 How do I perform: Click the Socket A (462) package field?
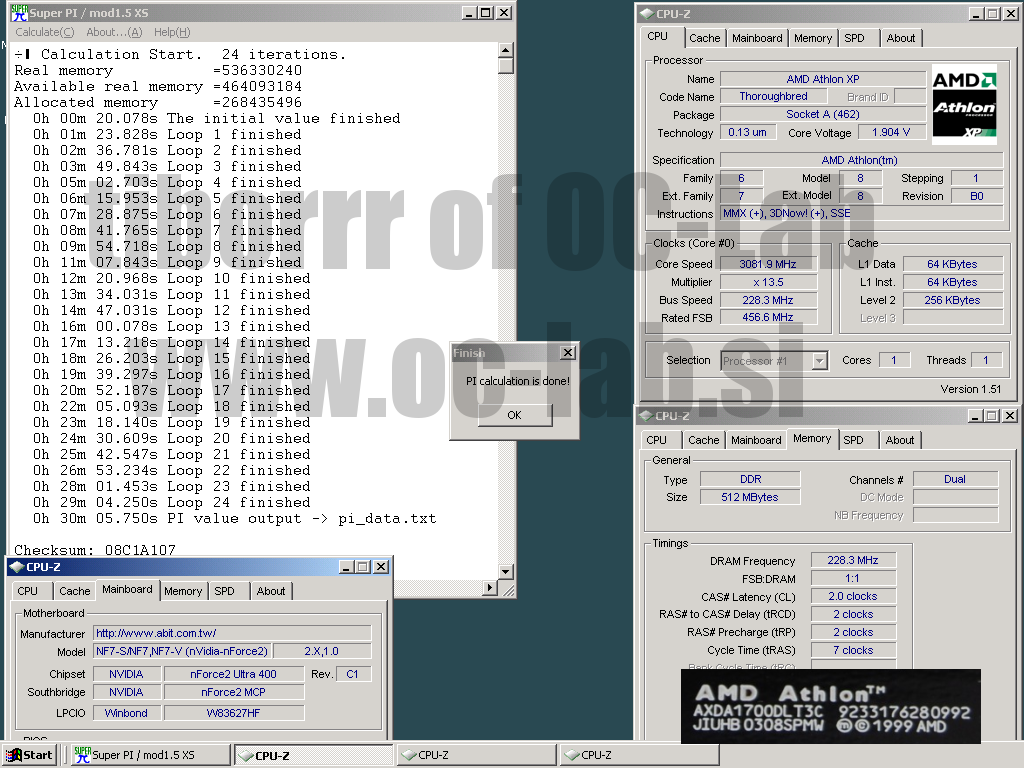(x=823, y=114)
